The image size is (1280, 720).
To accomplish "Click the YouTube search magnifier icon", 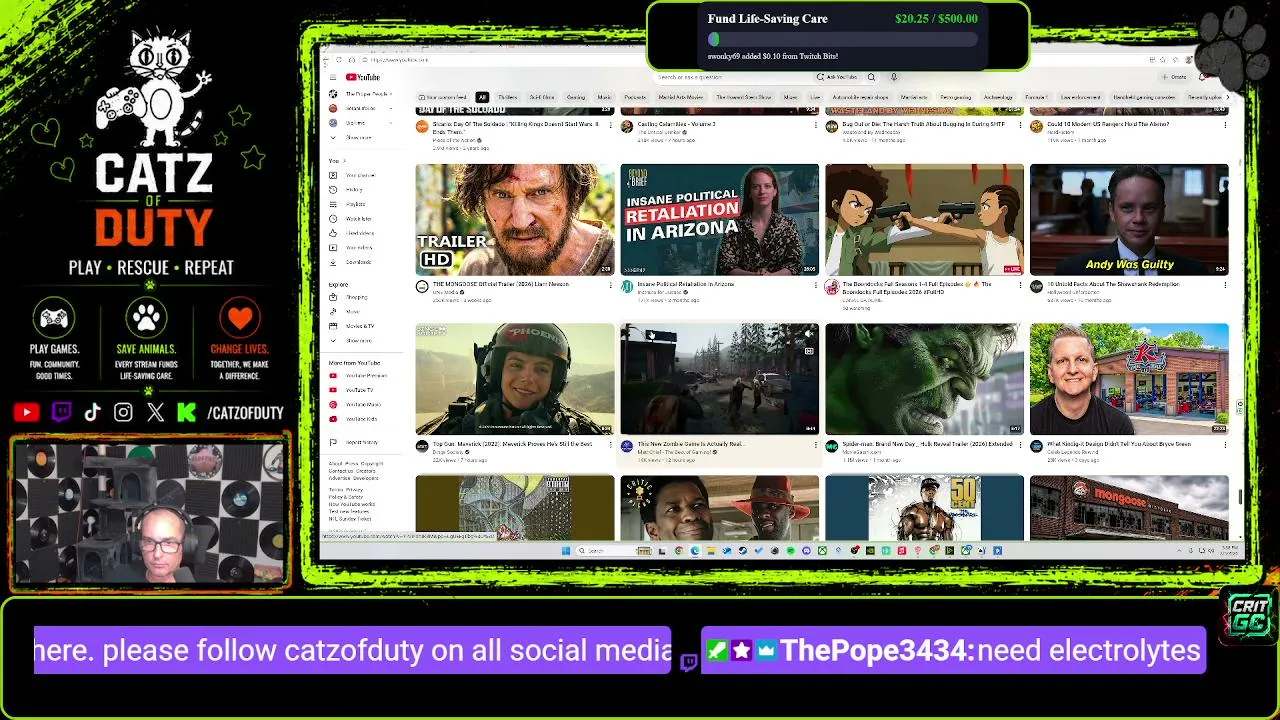I will pos(871,77).
